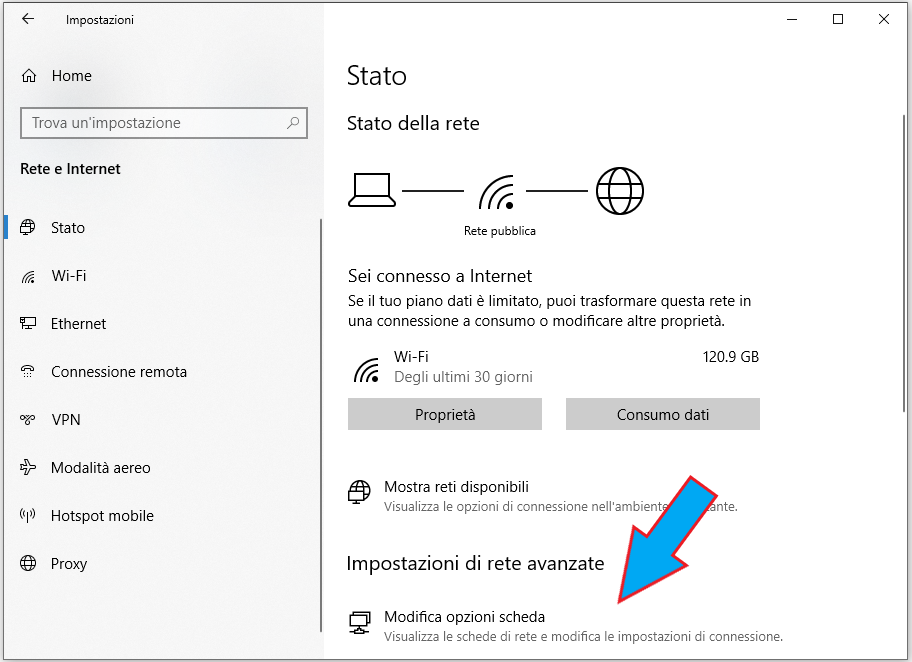Screen dimensions: 912x662
Task: Click the Stato globe icon in the sidebar
Action: tap(29, 228)
